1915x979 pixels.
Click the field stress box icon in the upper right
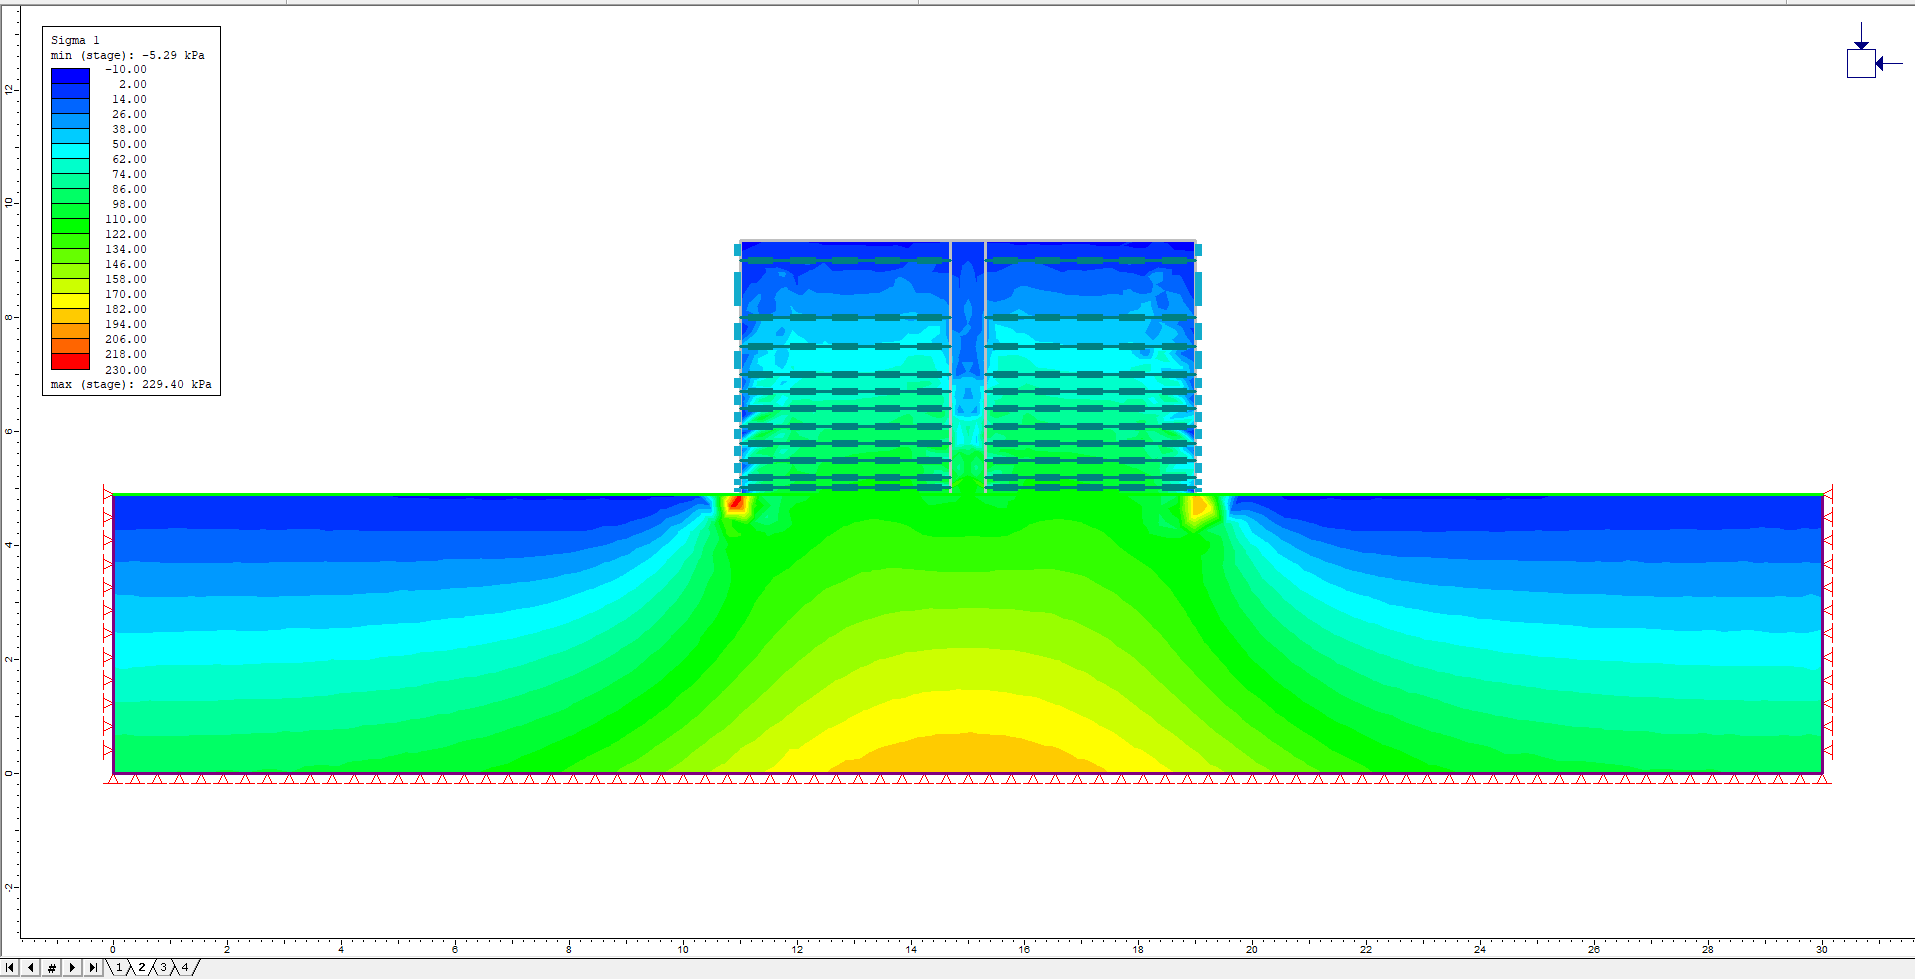coord(1861,63)
